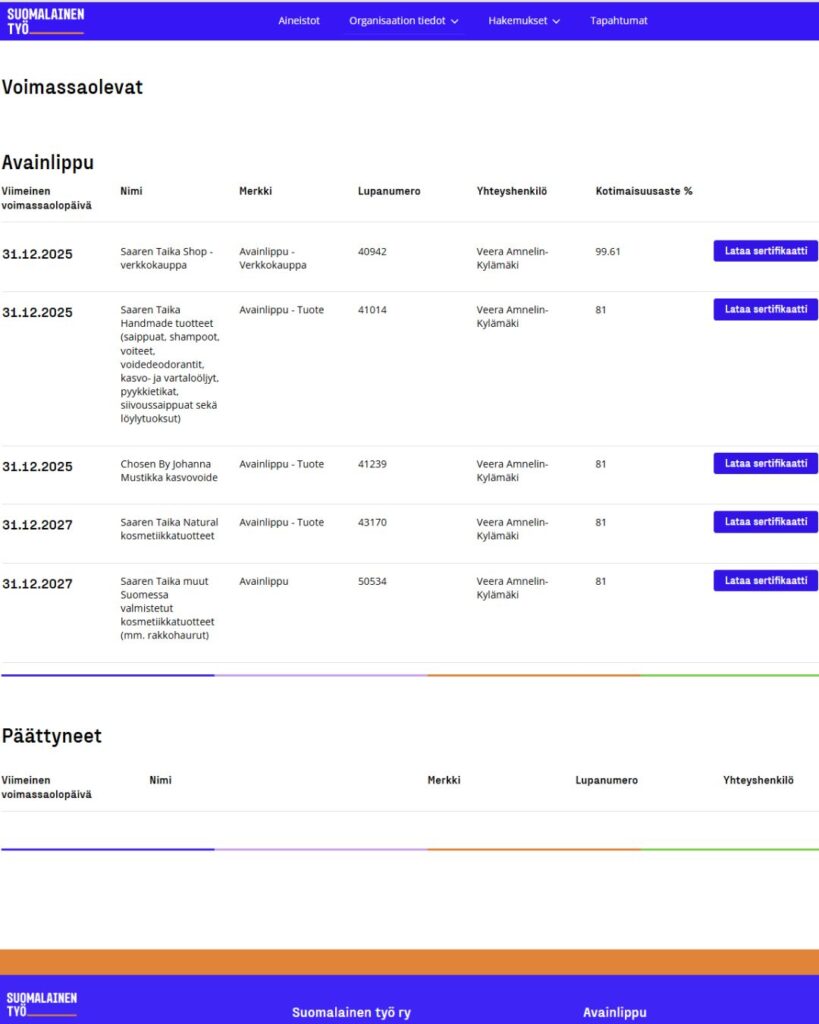Click permit number 40942
819x1024 pixels.
click(x=372, y=251)
